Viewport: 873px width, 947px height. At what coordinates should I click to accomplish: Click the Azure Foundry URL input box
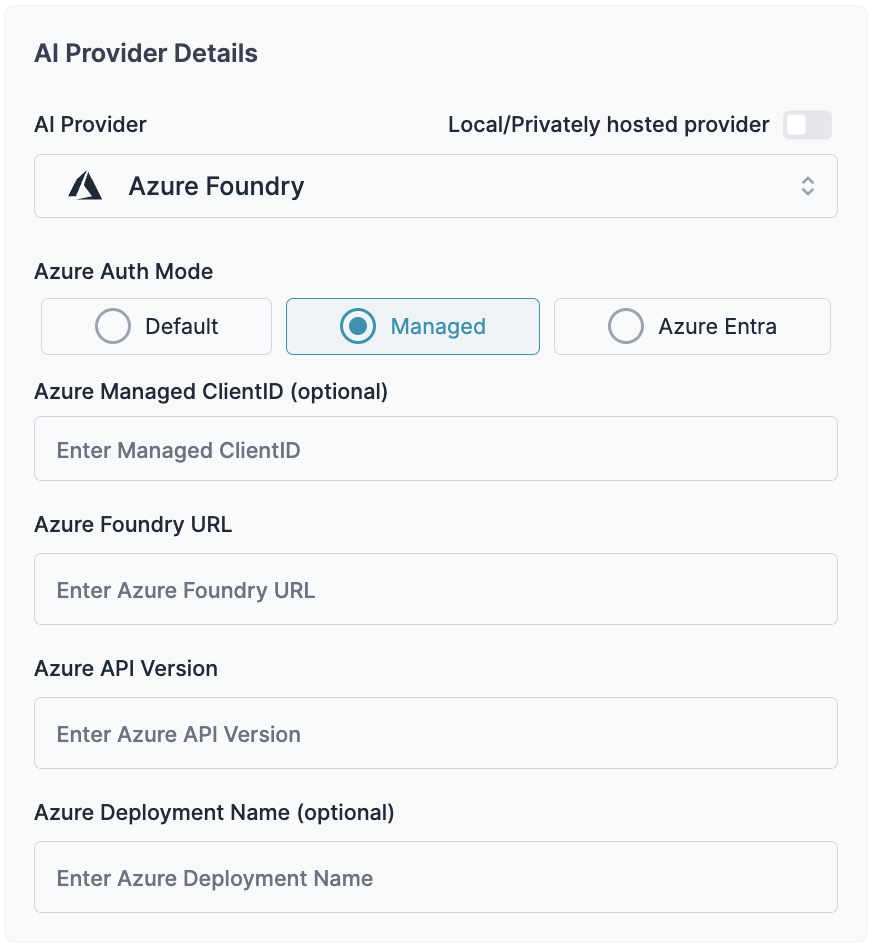click(x=436, y=589)
